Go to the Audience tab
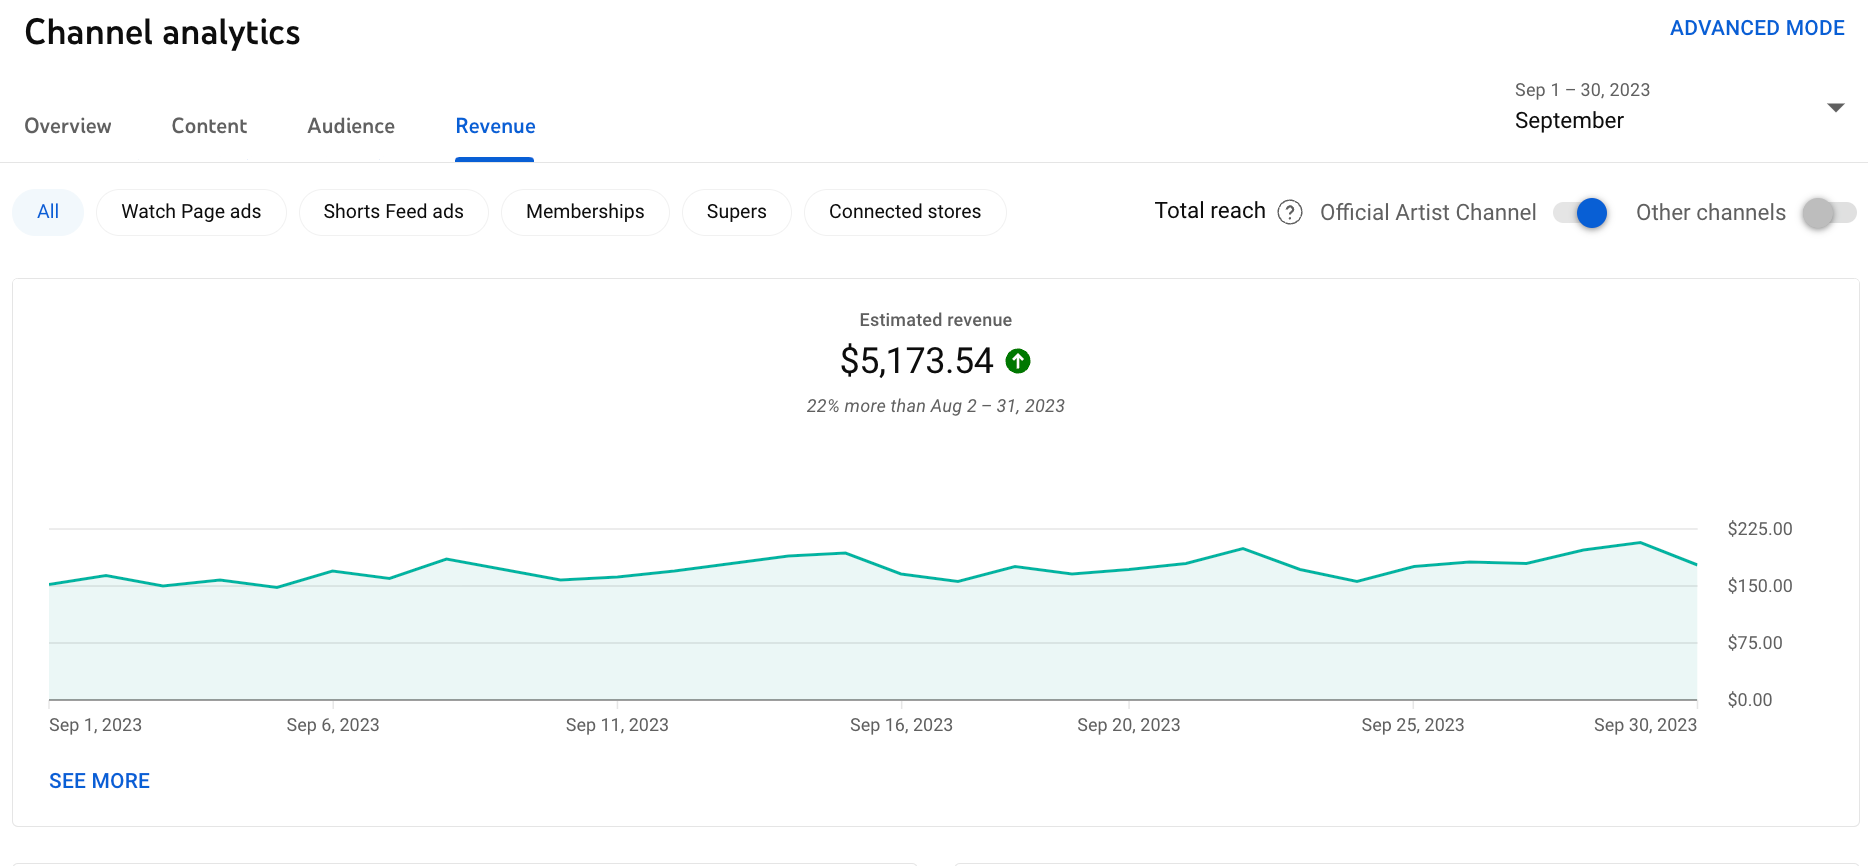The height and width of the screenshot is (866, 1868). tap(351, 126)
